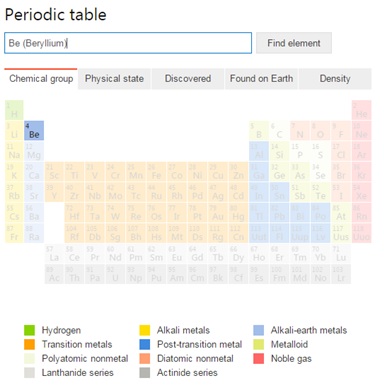384x390 pixels.
Task: Pick the Fe element cell
Action: point(156,172)
